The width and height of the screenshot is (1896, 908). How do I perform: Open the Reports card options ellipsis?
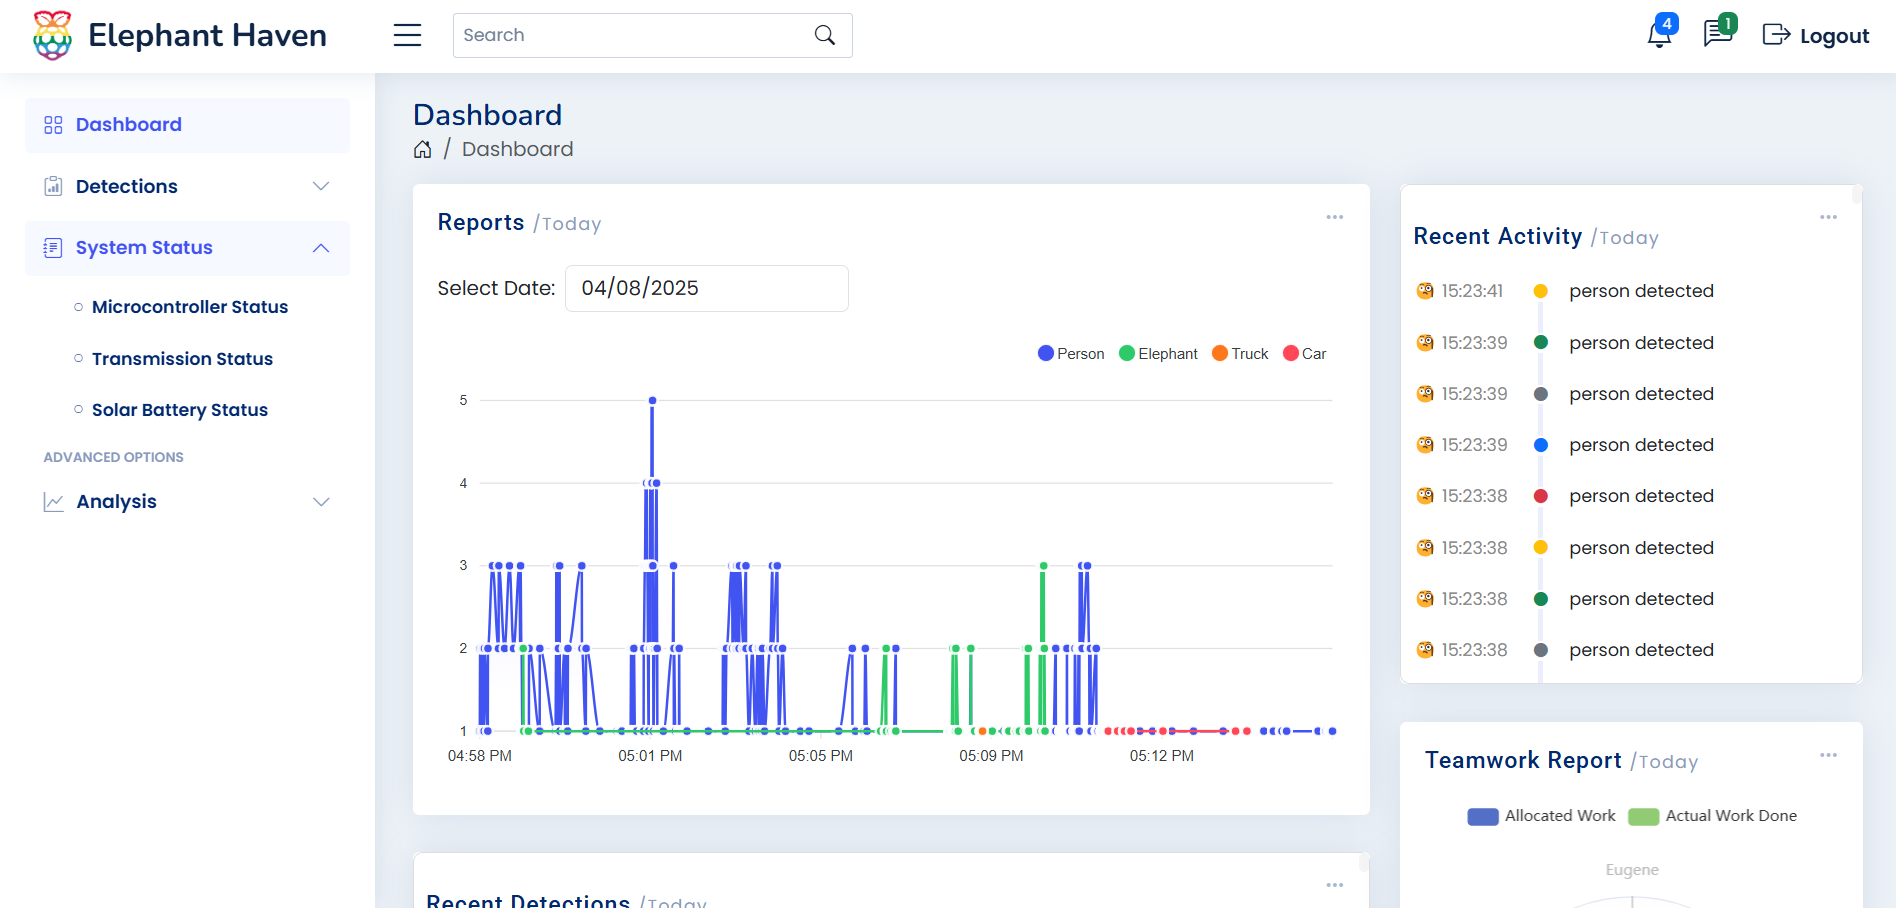(x=1335, y=217)
